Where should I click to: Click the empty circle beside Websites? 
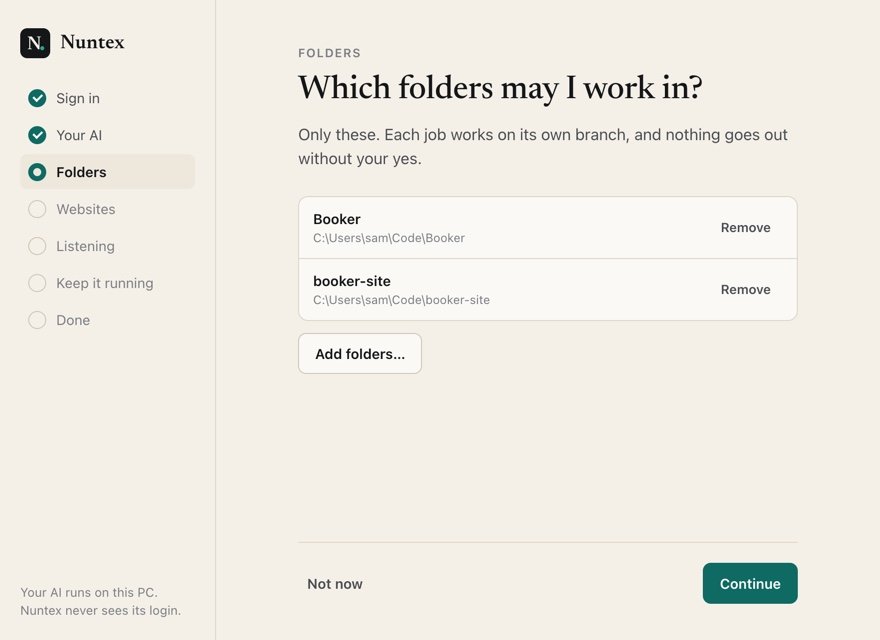tap(37, 209)
